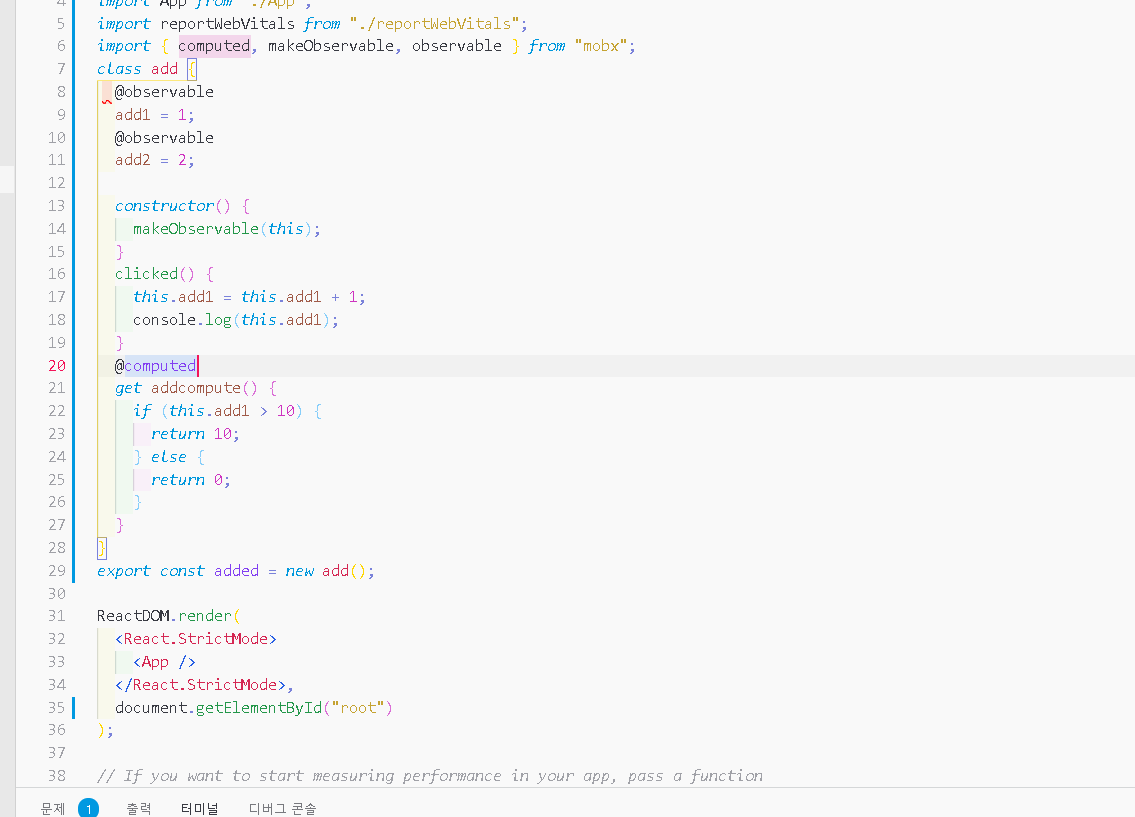
Task: Click "</React.StrictMode>" closing tag
Action: pyautogui.click(x=201, y=685)
